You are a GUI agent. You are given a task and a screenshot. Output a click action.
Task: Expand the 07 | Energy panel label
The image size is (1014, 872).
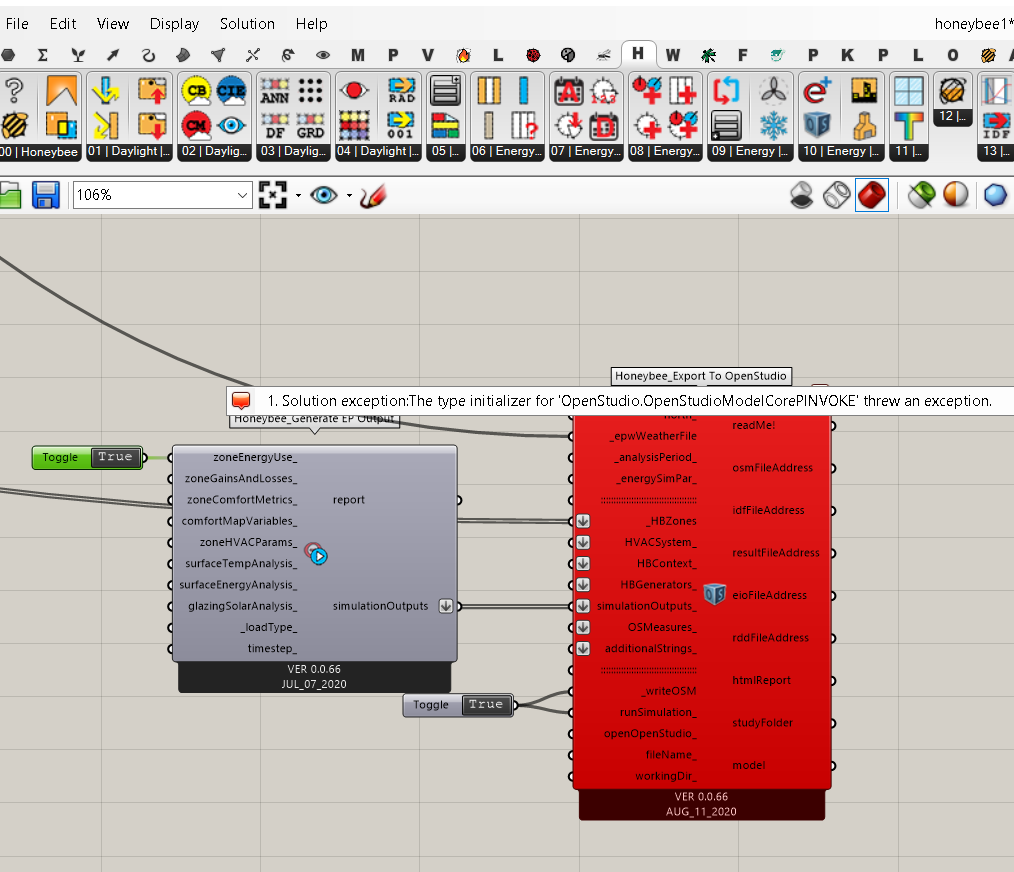click(586, 151)
